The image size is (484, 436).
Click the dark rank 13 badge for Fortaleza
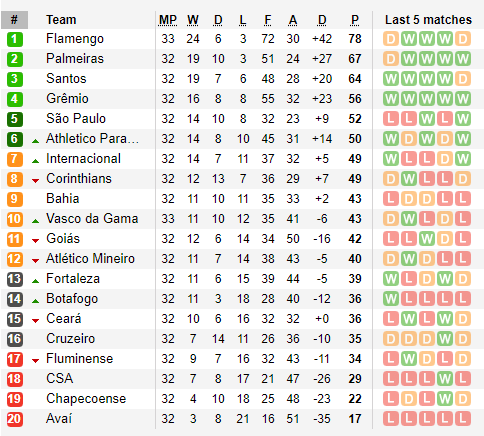click(14, 279)
